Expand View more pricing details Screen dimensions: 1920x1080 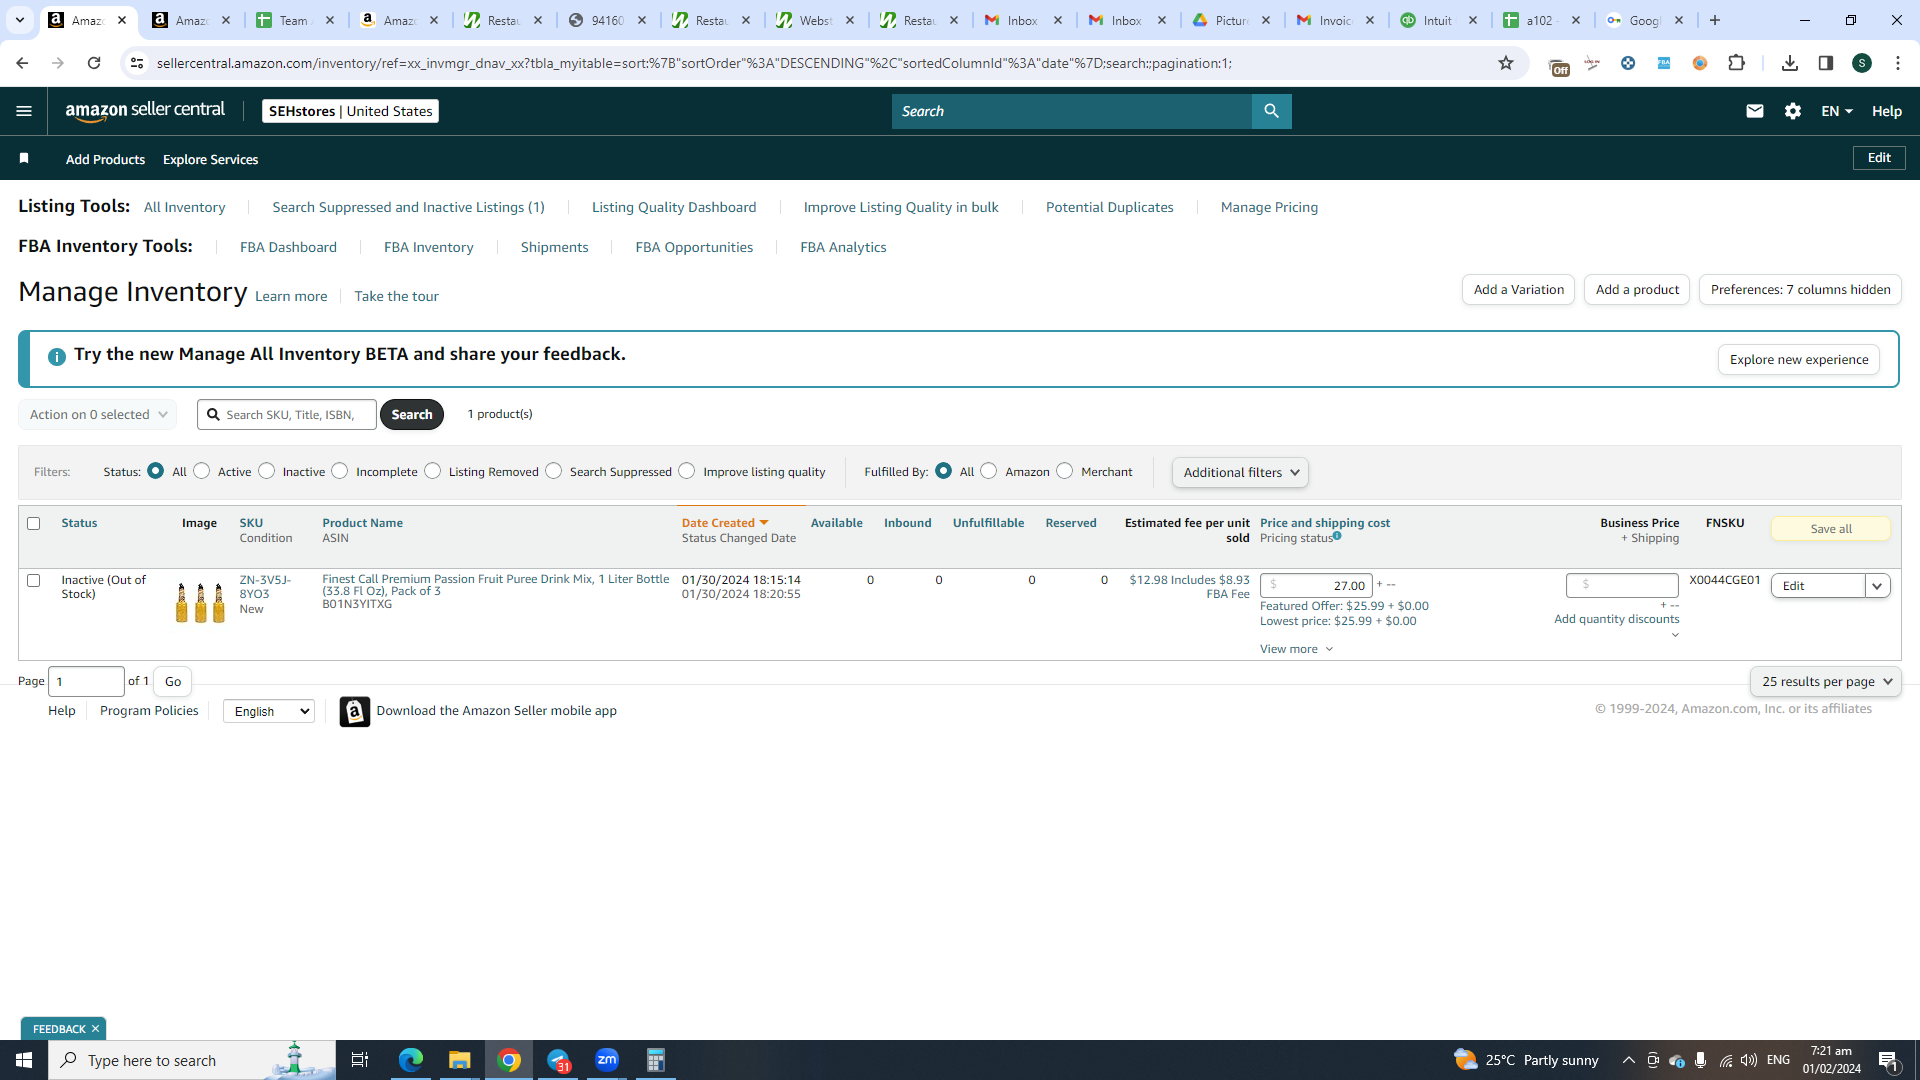click(1297, 649)
